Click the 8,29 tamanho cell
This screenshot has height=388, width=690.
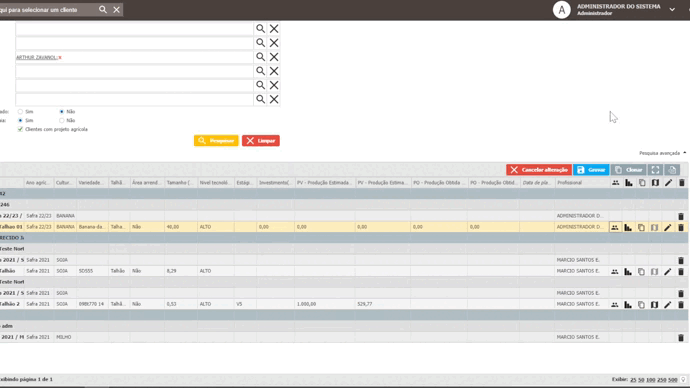[x=180, y=271]
